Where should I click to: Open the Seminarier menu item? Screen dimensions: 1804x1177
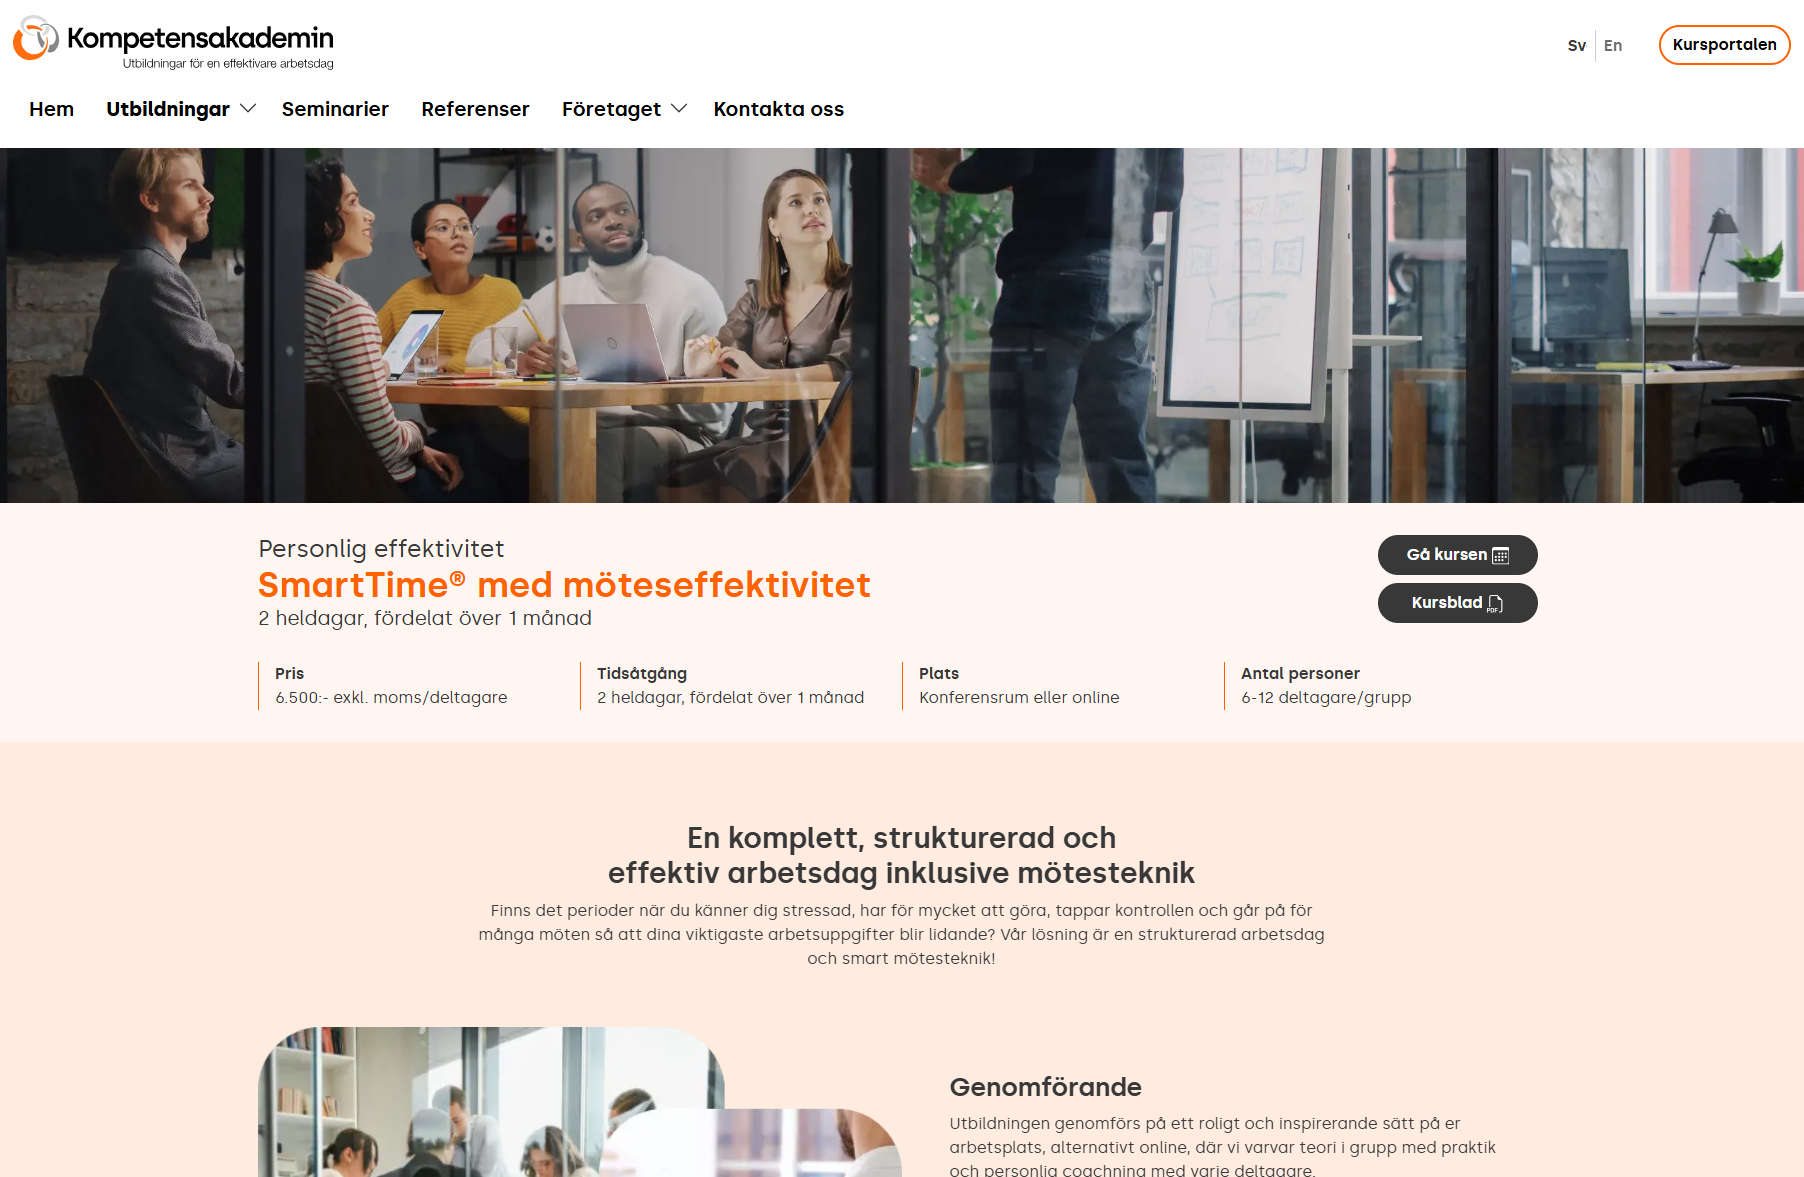tap(335, 109)
